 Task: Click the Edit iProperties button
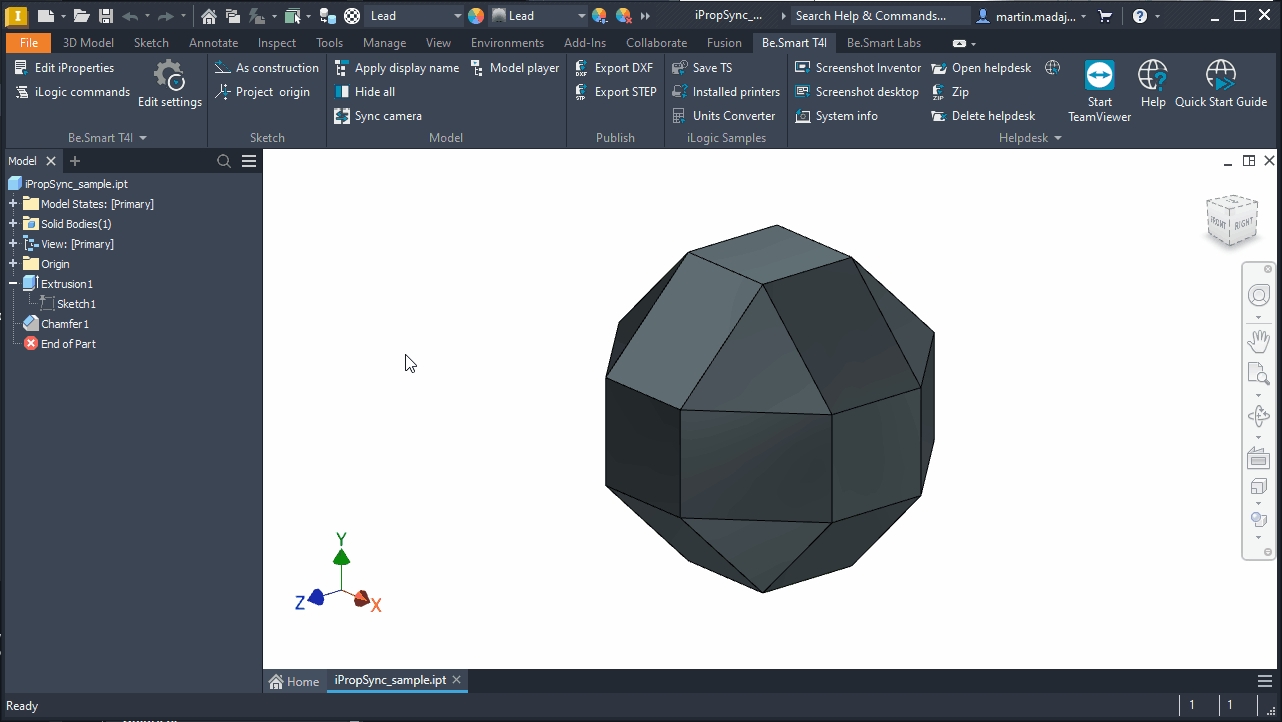click(65, 68)
